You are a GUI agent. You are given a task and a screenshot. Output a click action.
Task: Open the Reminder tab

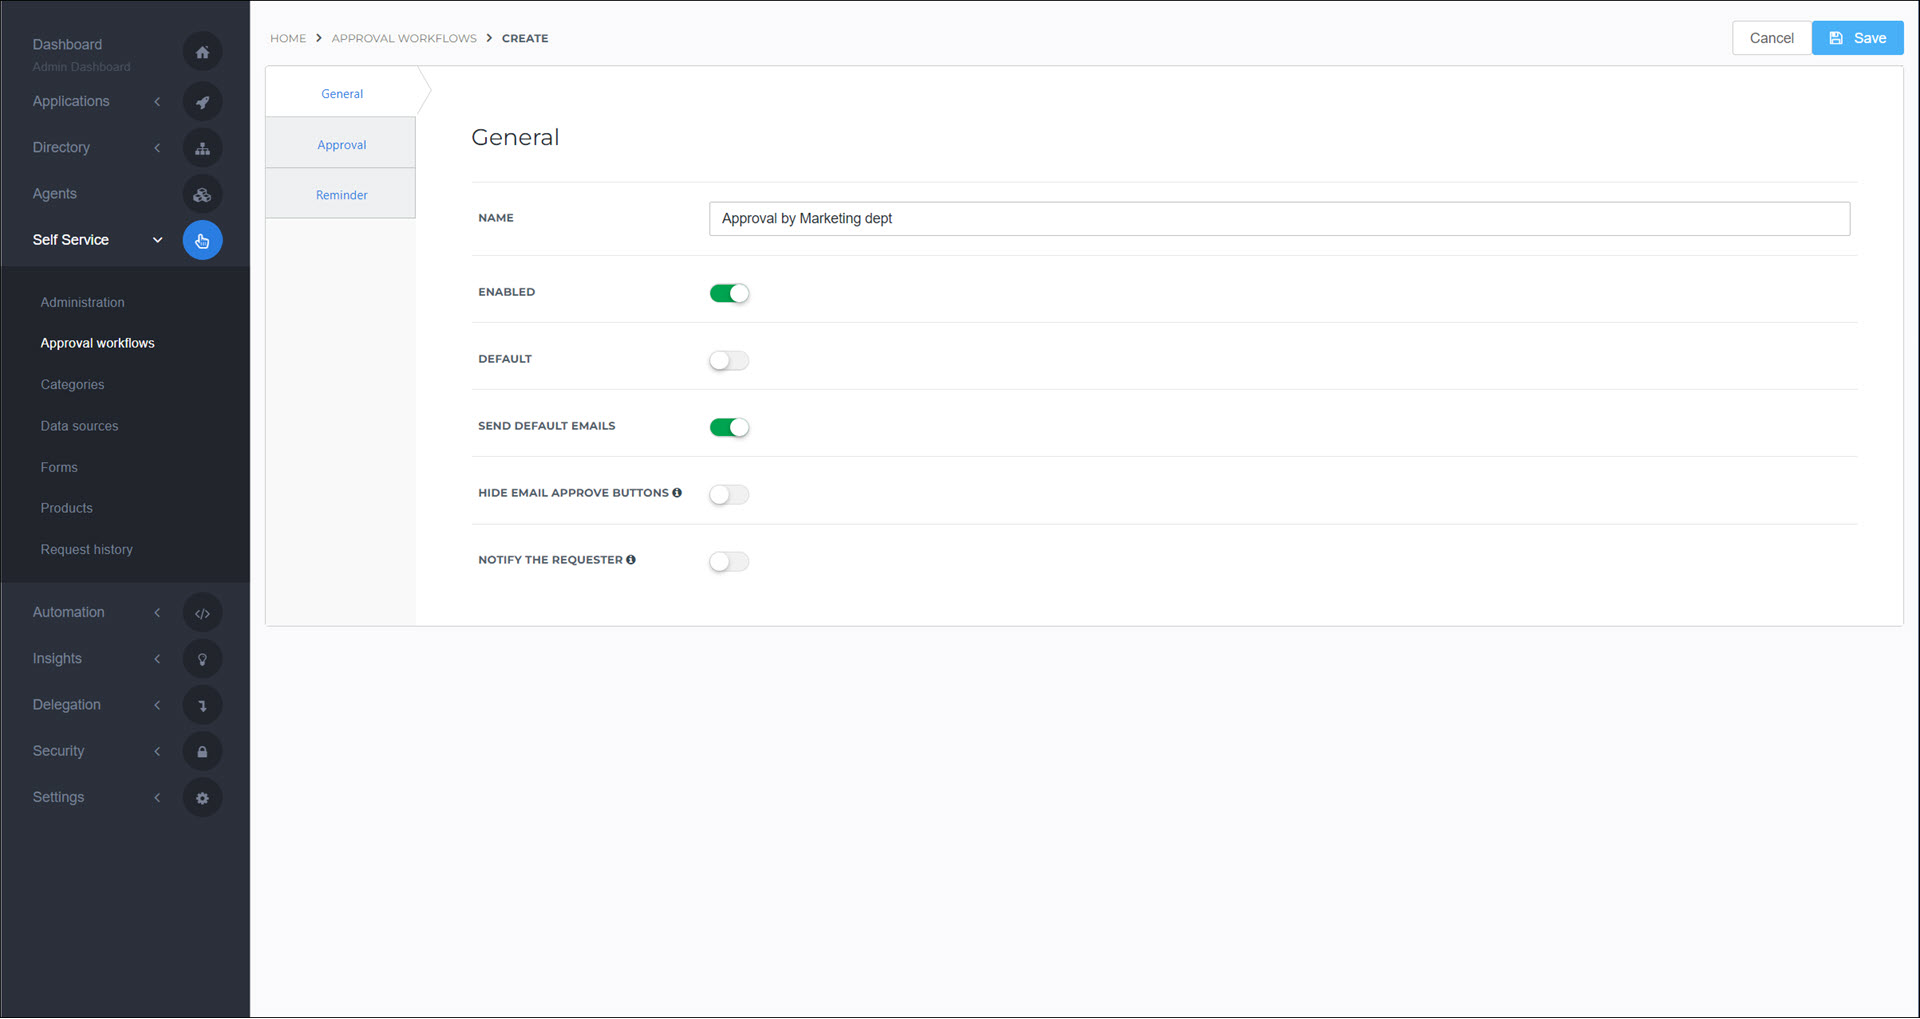point(341,194)
